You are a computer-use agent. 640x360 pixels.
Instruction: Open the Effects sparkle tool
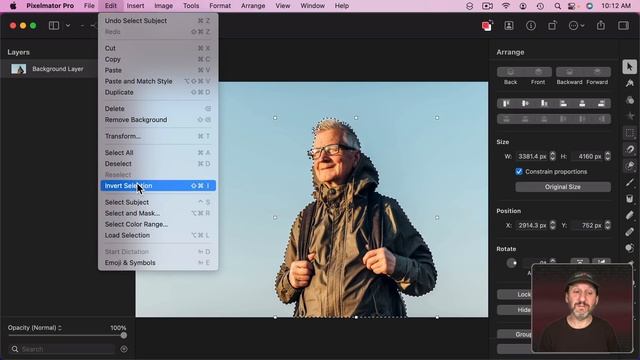[629, 116]
